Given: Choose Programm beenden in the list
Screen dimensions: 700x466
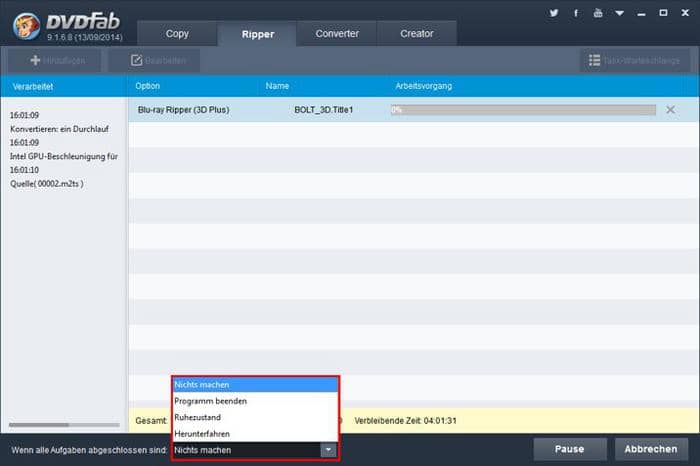Looking at the screenshot, I should 255,401.
